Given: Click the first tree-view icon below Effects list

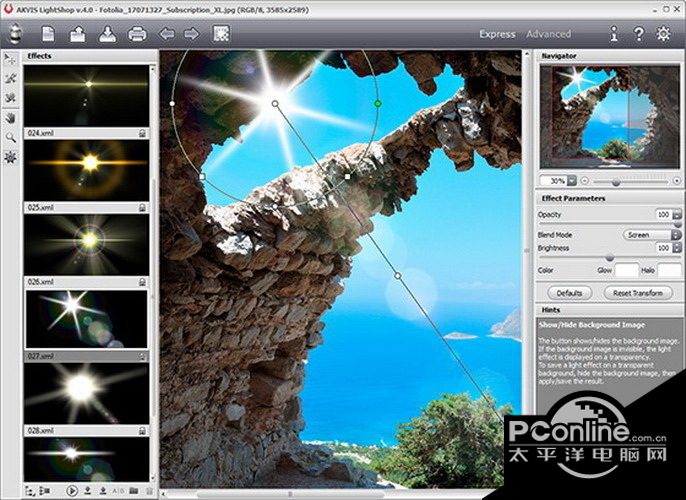Looking at the screenshot, I should coord(30,491).
